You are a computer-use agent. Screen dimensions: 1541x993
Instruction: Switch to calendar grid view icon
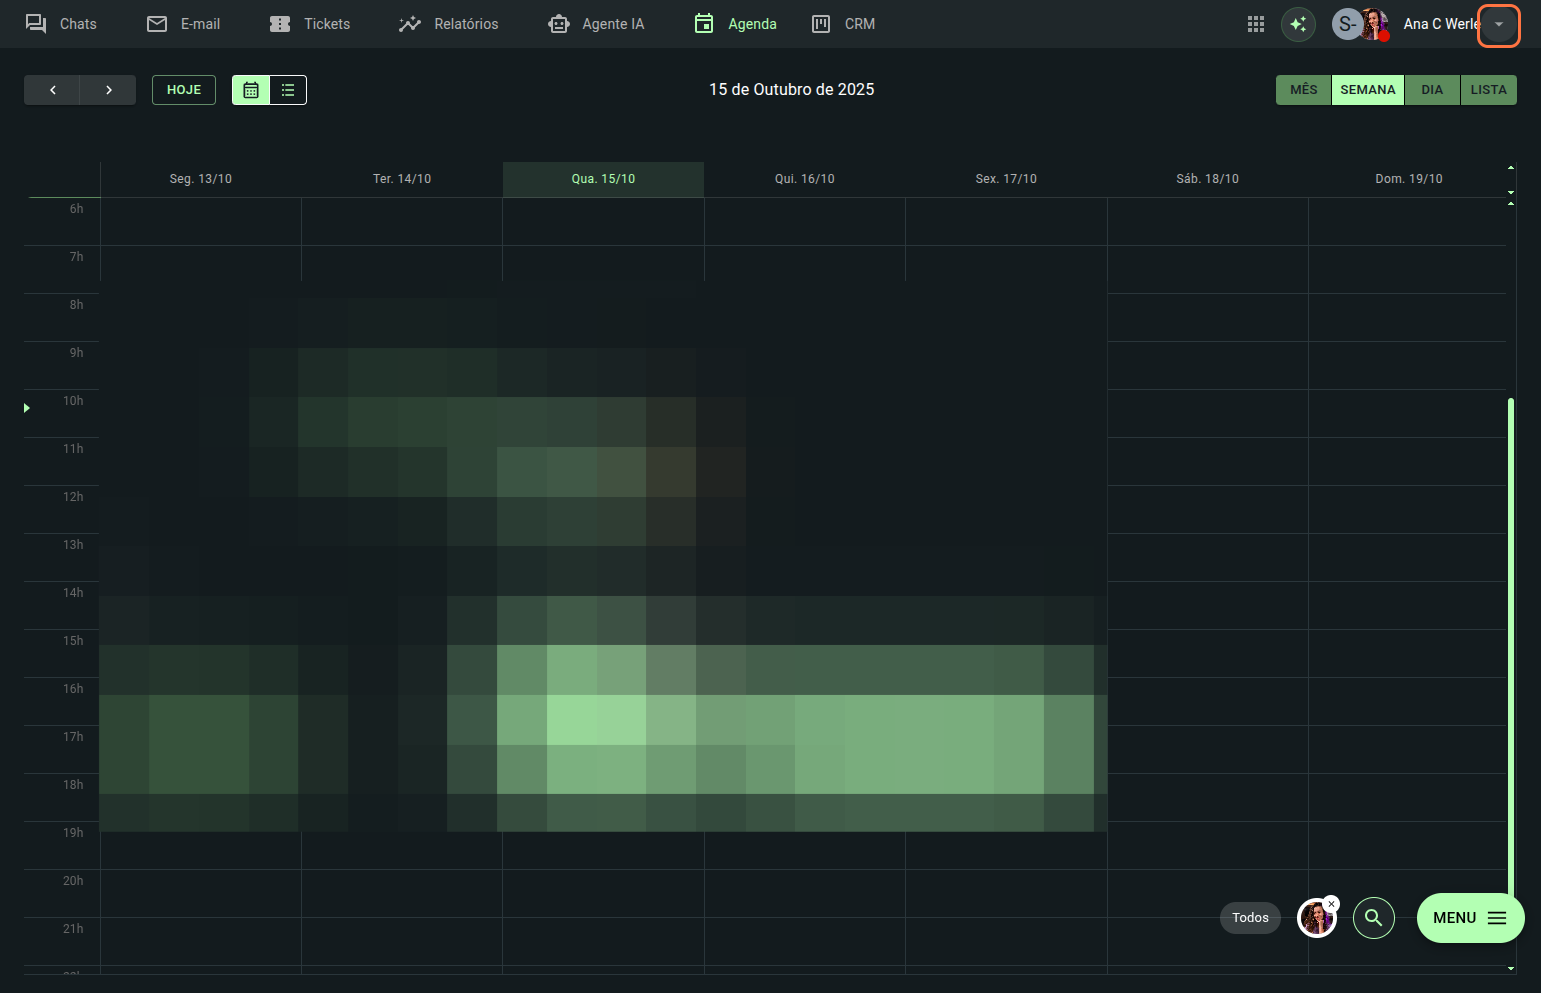point(251,90)
